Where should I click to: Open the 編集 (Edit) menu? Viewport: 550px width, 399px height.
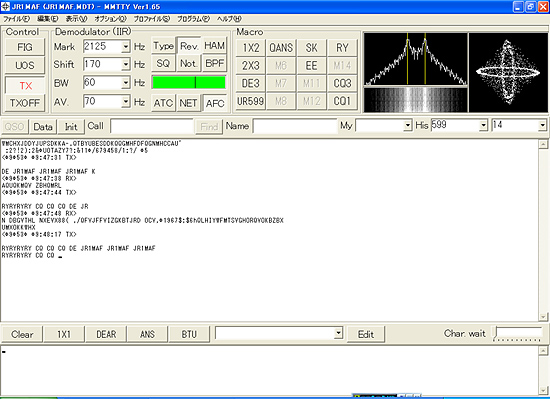coord(48,19)
